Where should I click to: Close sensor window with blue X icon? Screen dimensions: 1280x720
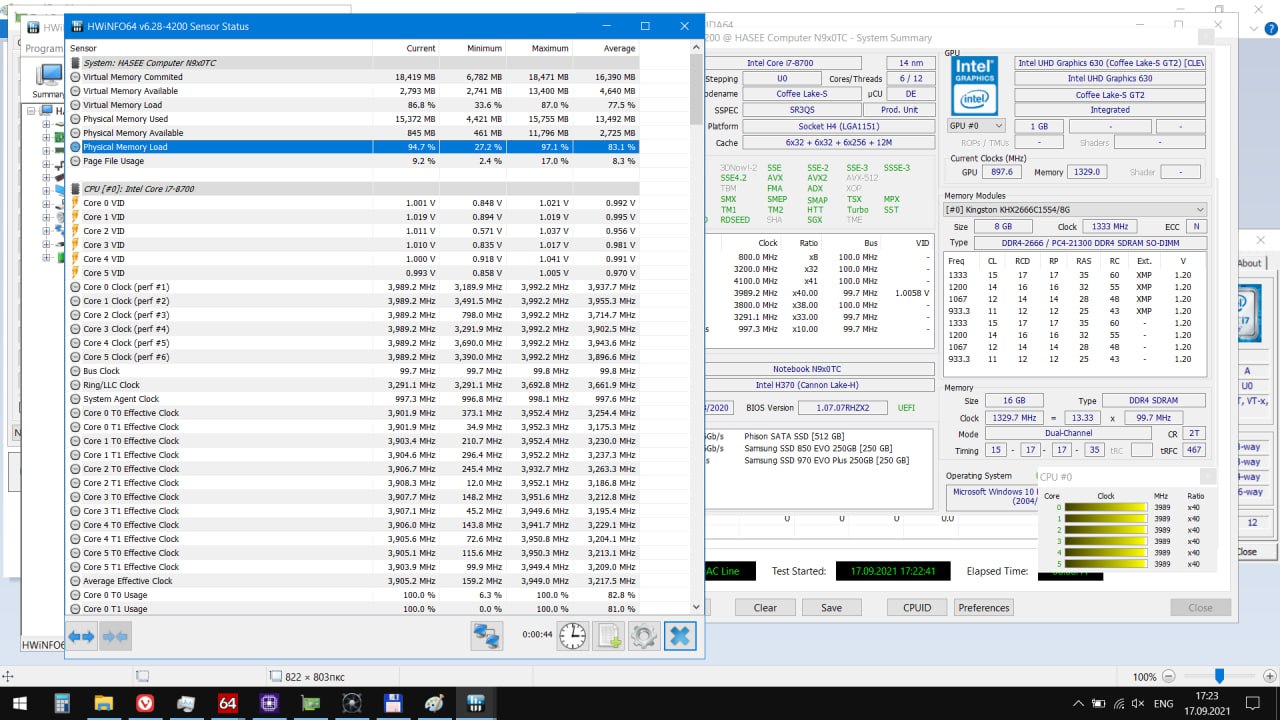coord(680,636)
